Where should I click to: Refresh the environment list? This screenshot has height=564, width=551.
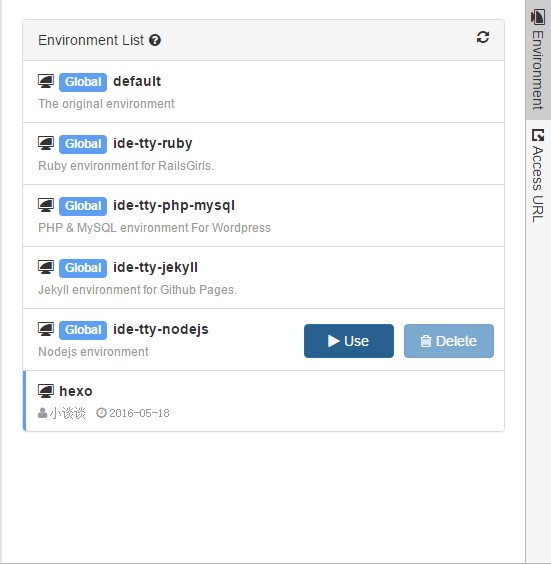[x=483, y=37]
